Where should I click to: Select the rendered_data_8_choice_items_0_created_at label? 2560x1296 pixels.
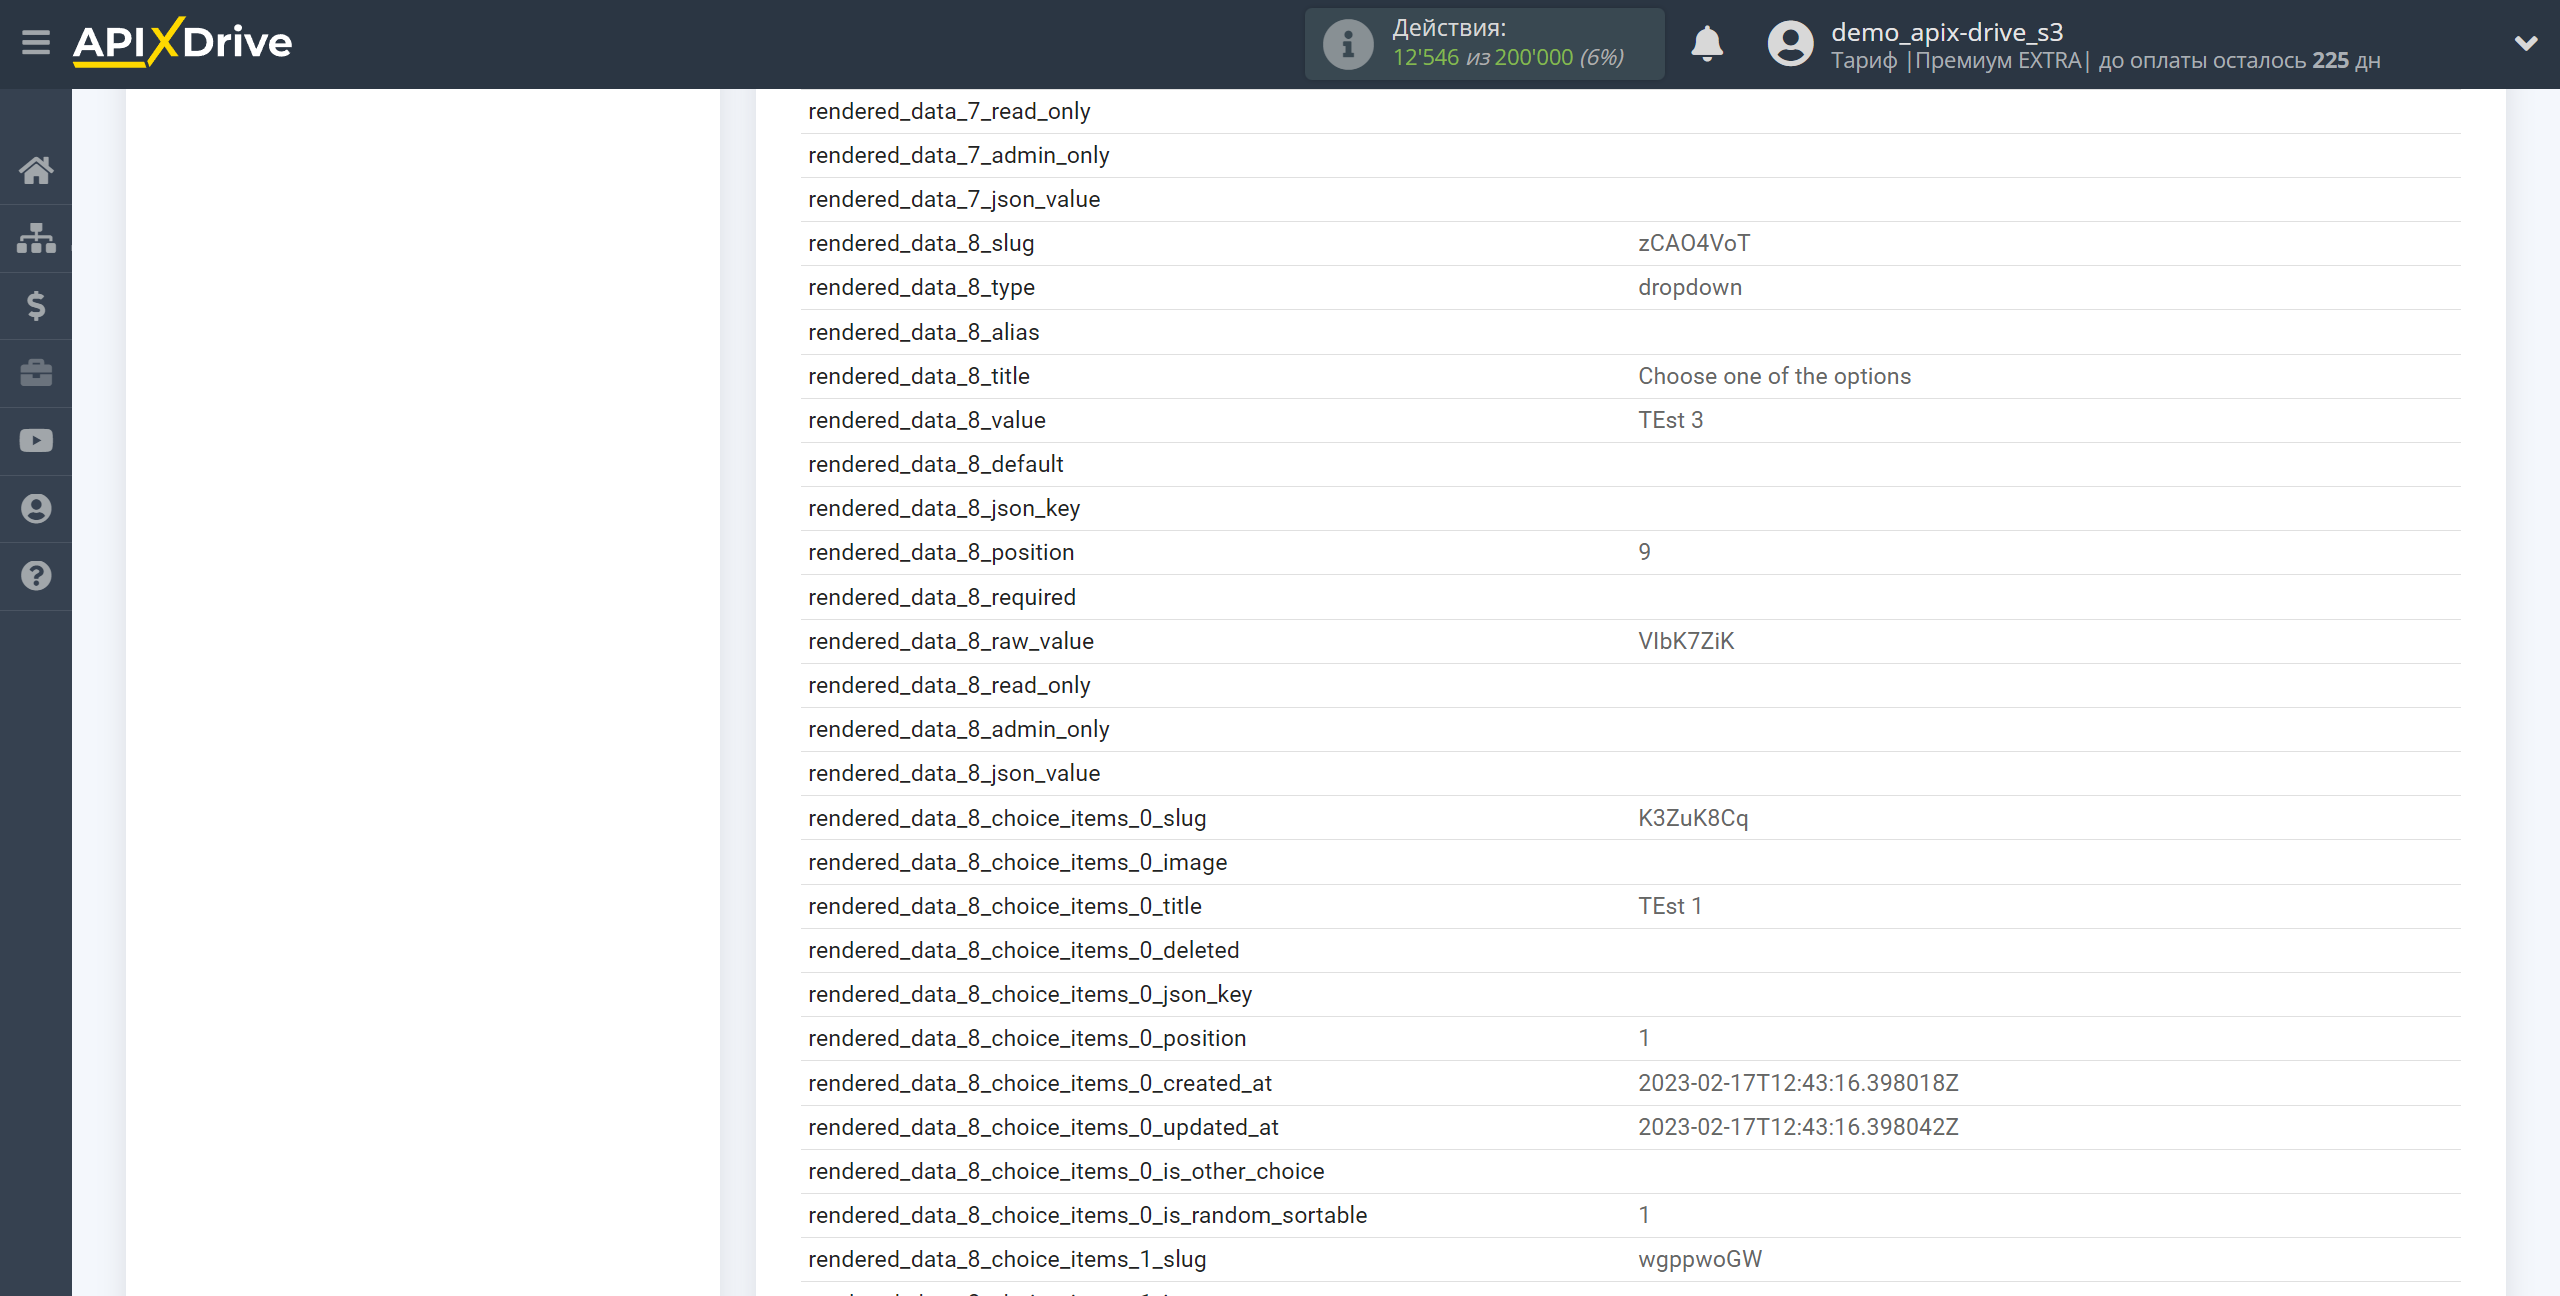click(1040, 1083)
